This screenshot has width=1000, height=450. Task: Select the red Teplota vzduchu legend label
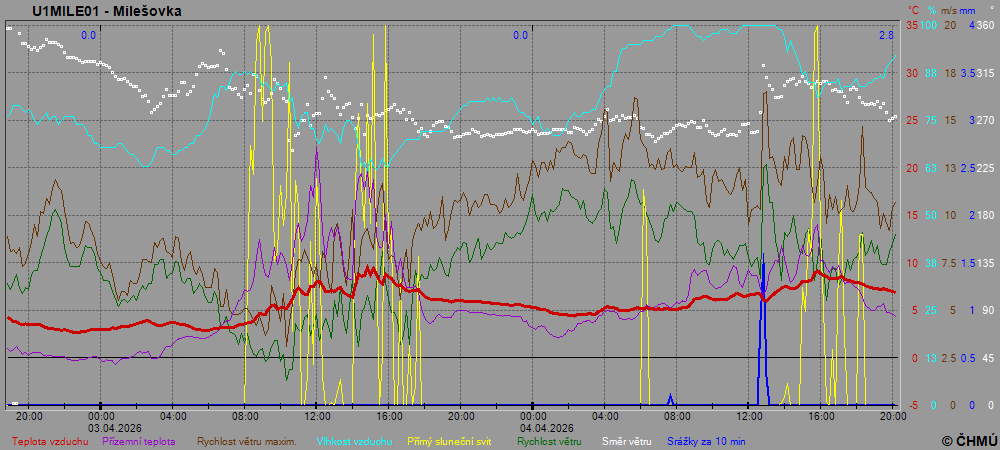[51, 440]
